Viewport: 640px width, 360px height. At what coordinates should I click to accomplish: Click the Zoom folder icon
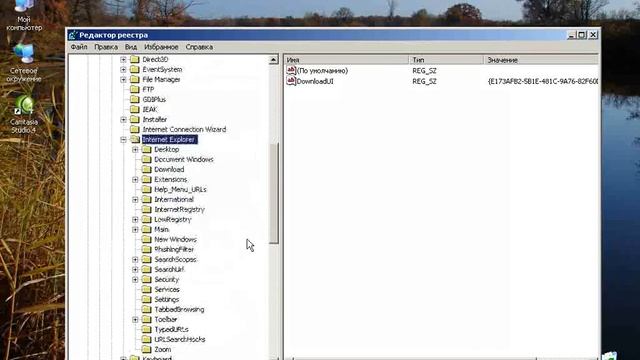147,349
